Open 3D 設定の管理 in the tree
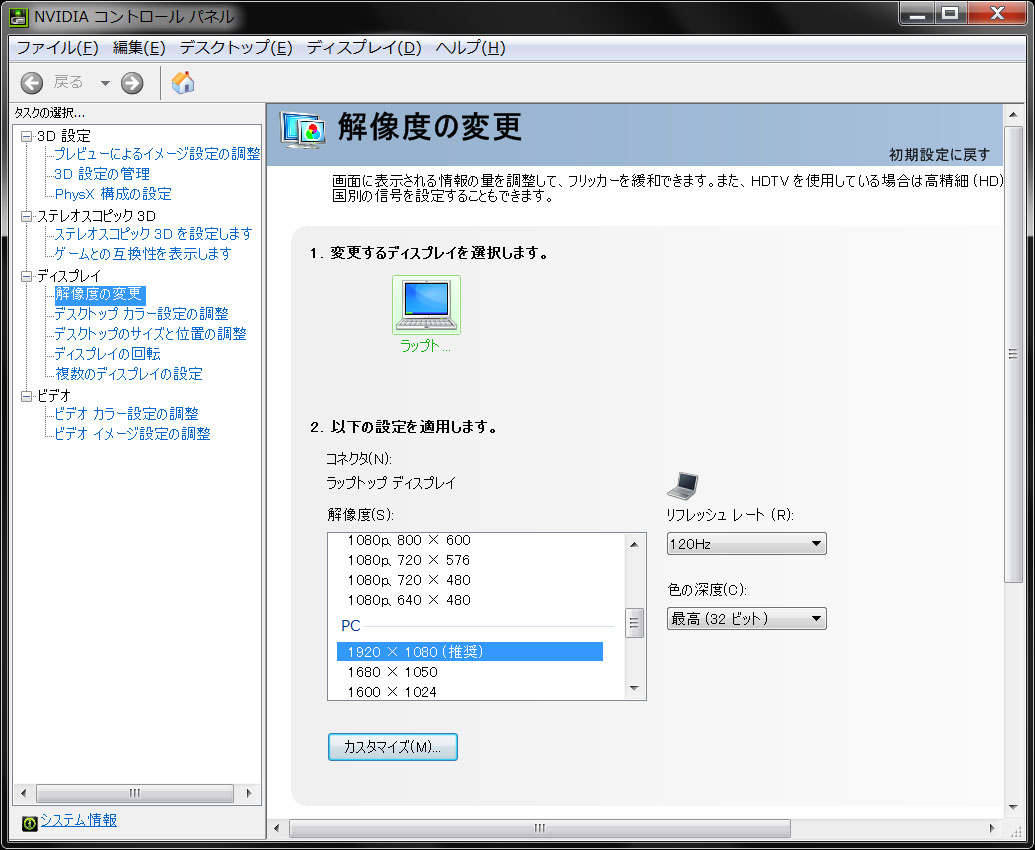Image resolution: width=1035 pixels, height=850 pixels. pyautogui.click(x=102, y=174)
